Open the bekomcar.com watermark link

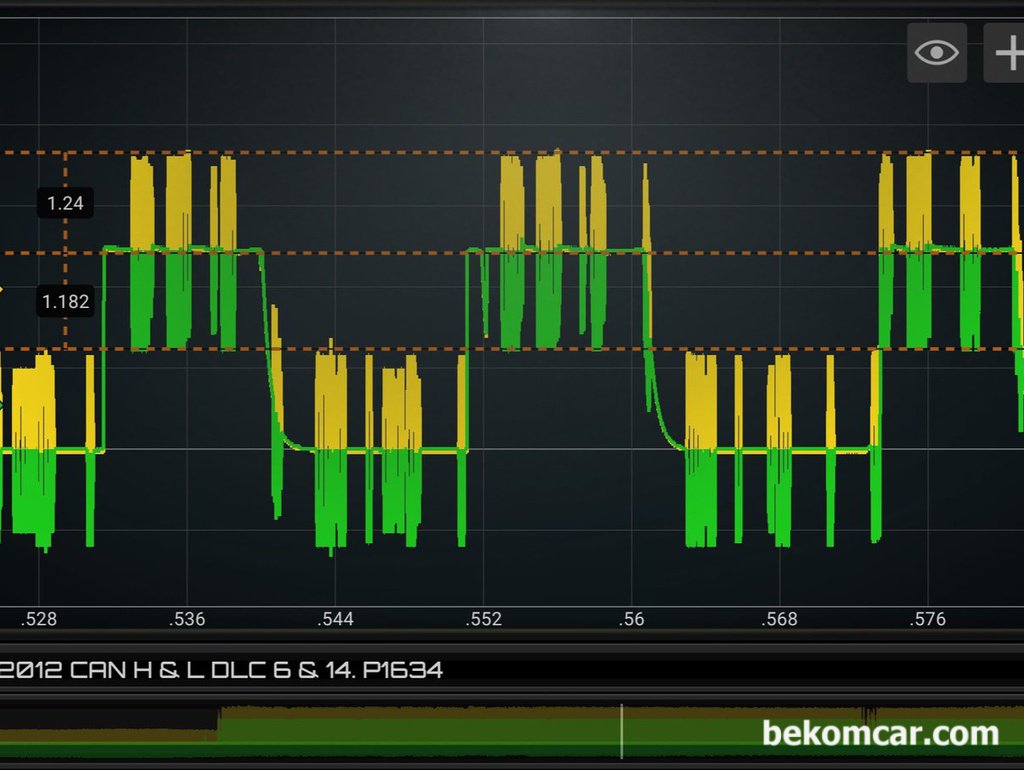click(x=880, y=733)
